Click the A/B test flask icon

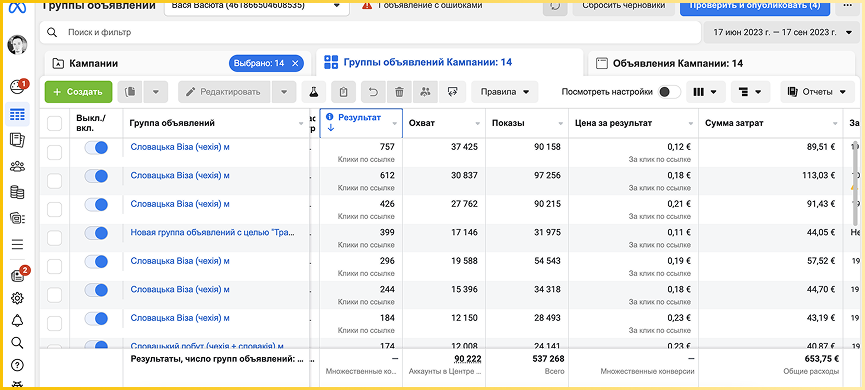coord(314,92)
